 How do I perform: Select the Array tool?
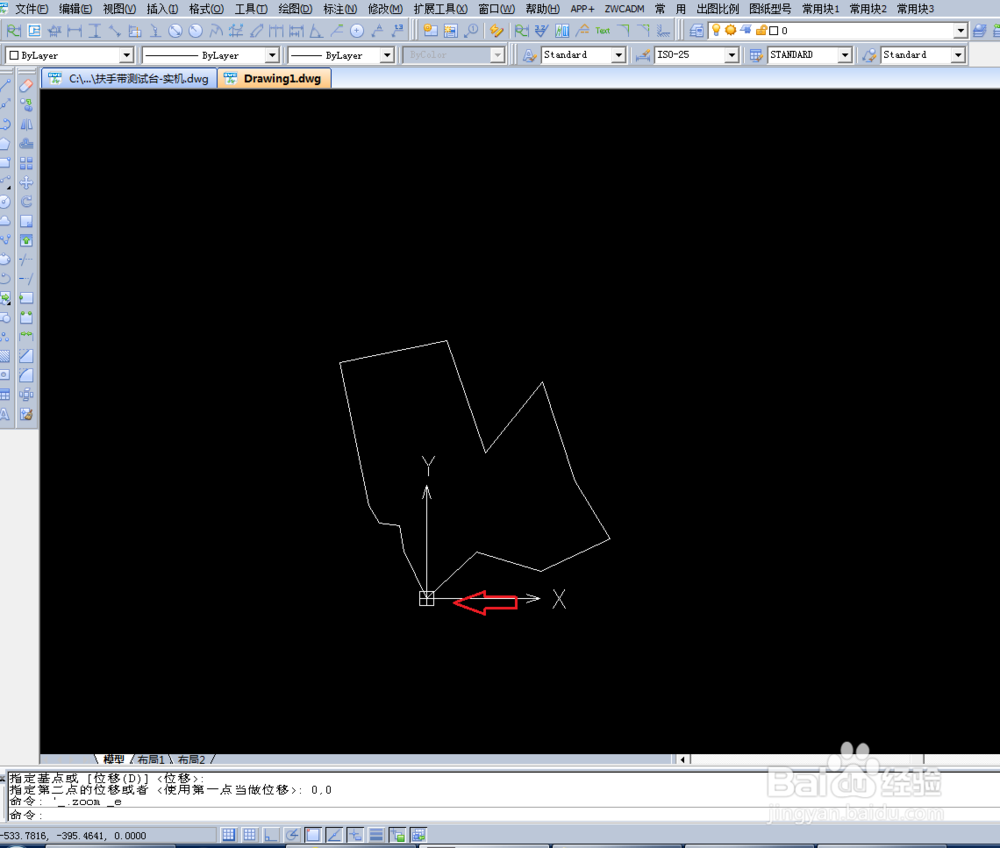pos(26,163)
